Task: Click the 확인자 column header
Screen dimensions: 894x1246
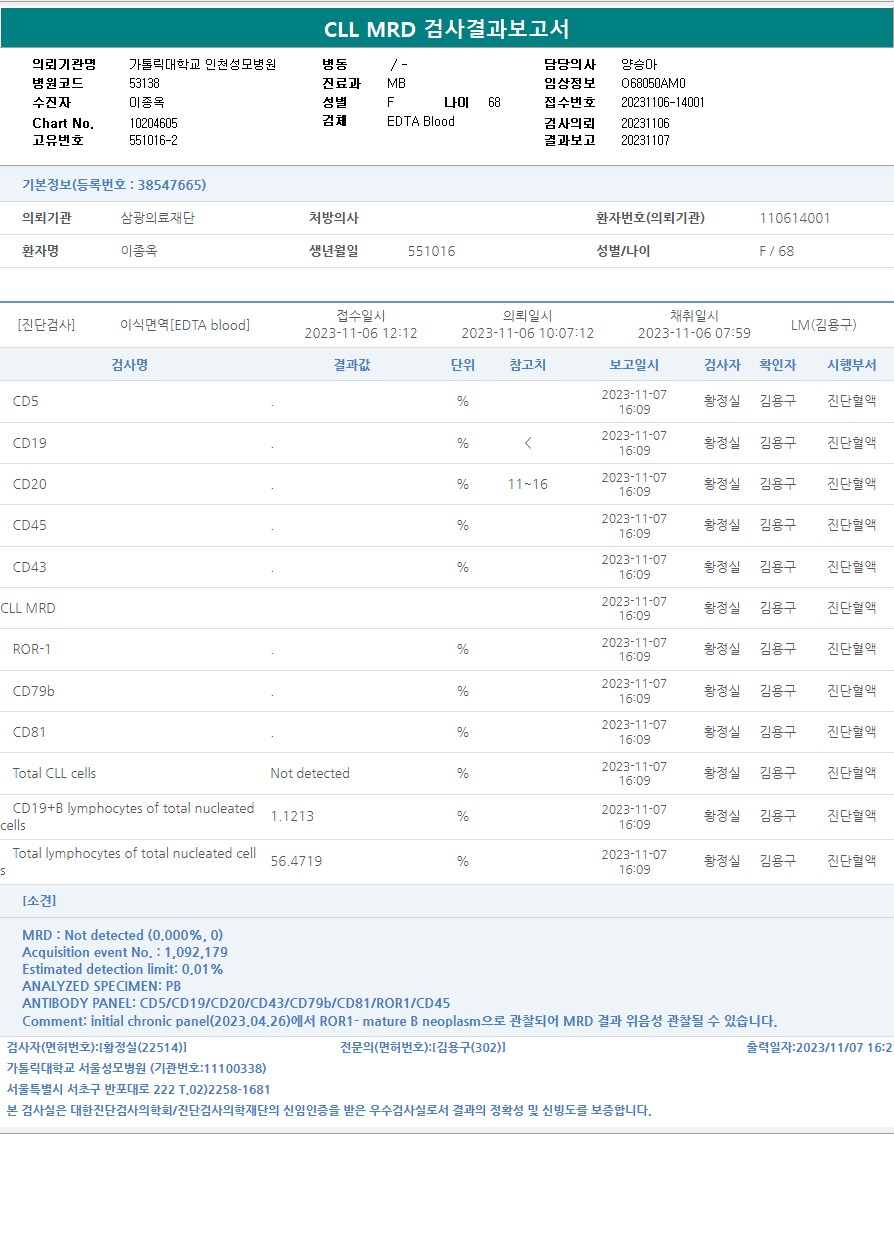Action: [778, 365]
